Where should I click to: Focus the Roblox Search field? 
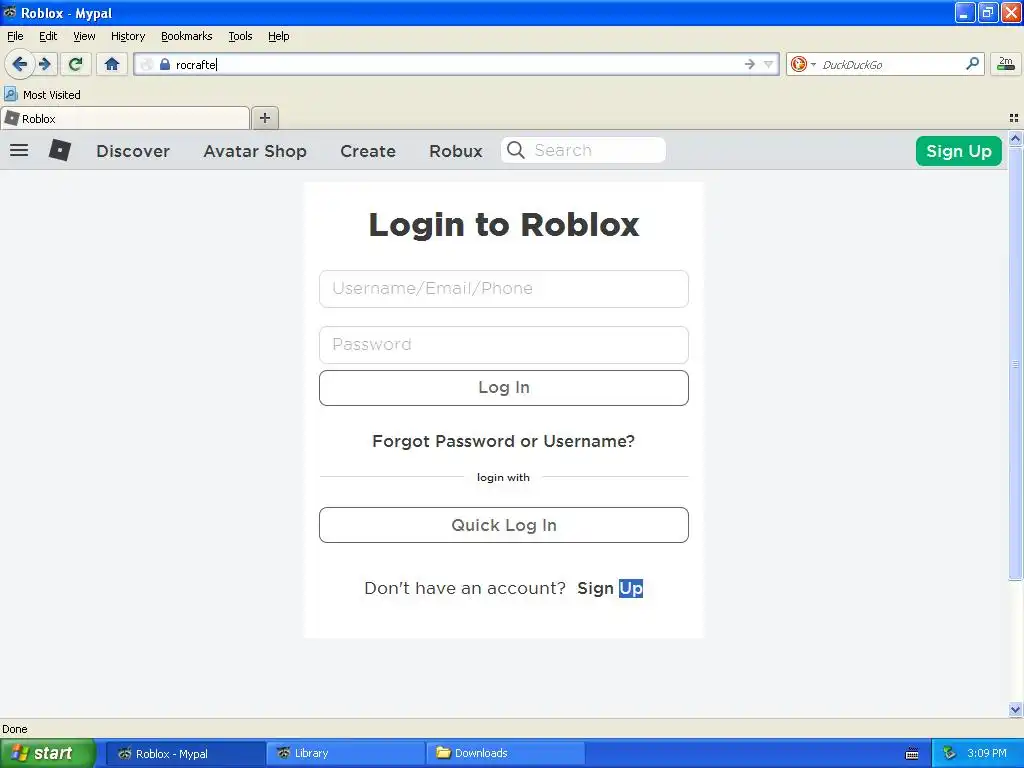[583, 150]
